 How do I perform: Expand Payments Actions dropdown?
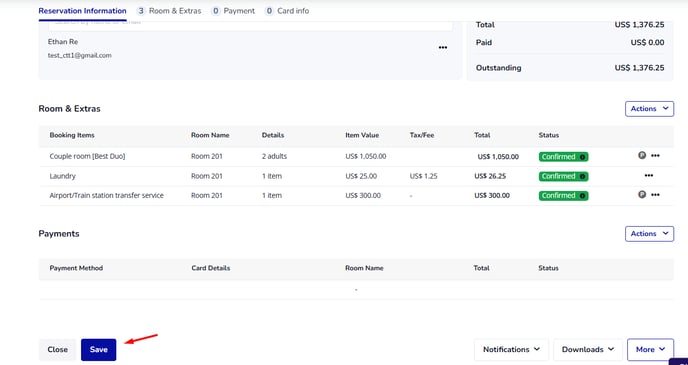pos(649,234)
